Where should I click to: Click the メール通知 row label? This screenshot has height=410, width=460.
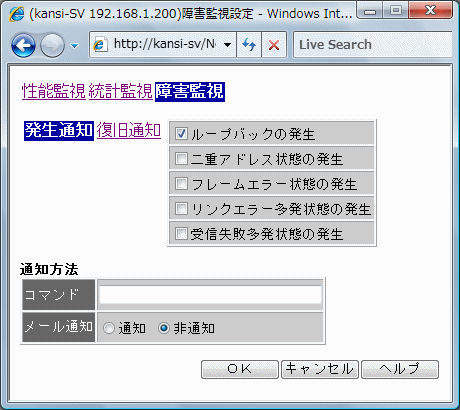tap(59, 327)
